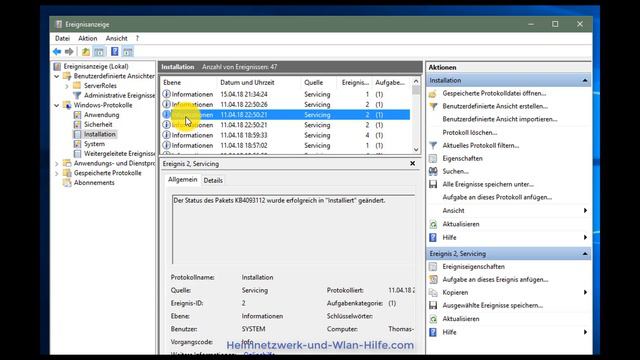Open the Aktion menu
The width and height of the screenshot is (640, 360).
click(88, 38)
